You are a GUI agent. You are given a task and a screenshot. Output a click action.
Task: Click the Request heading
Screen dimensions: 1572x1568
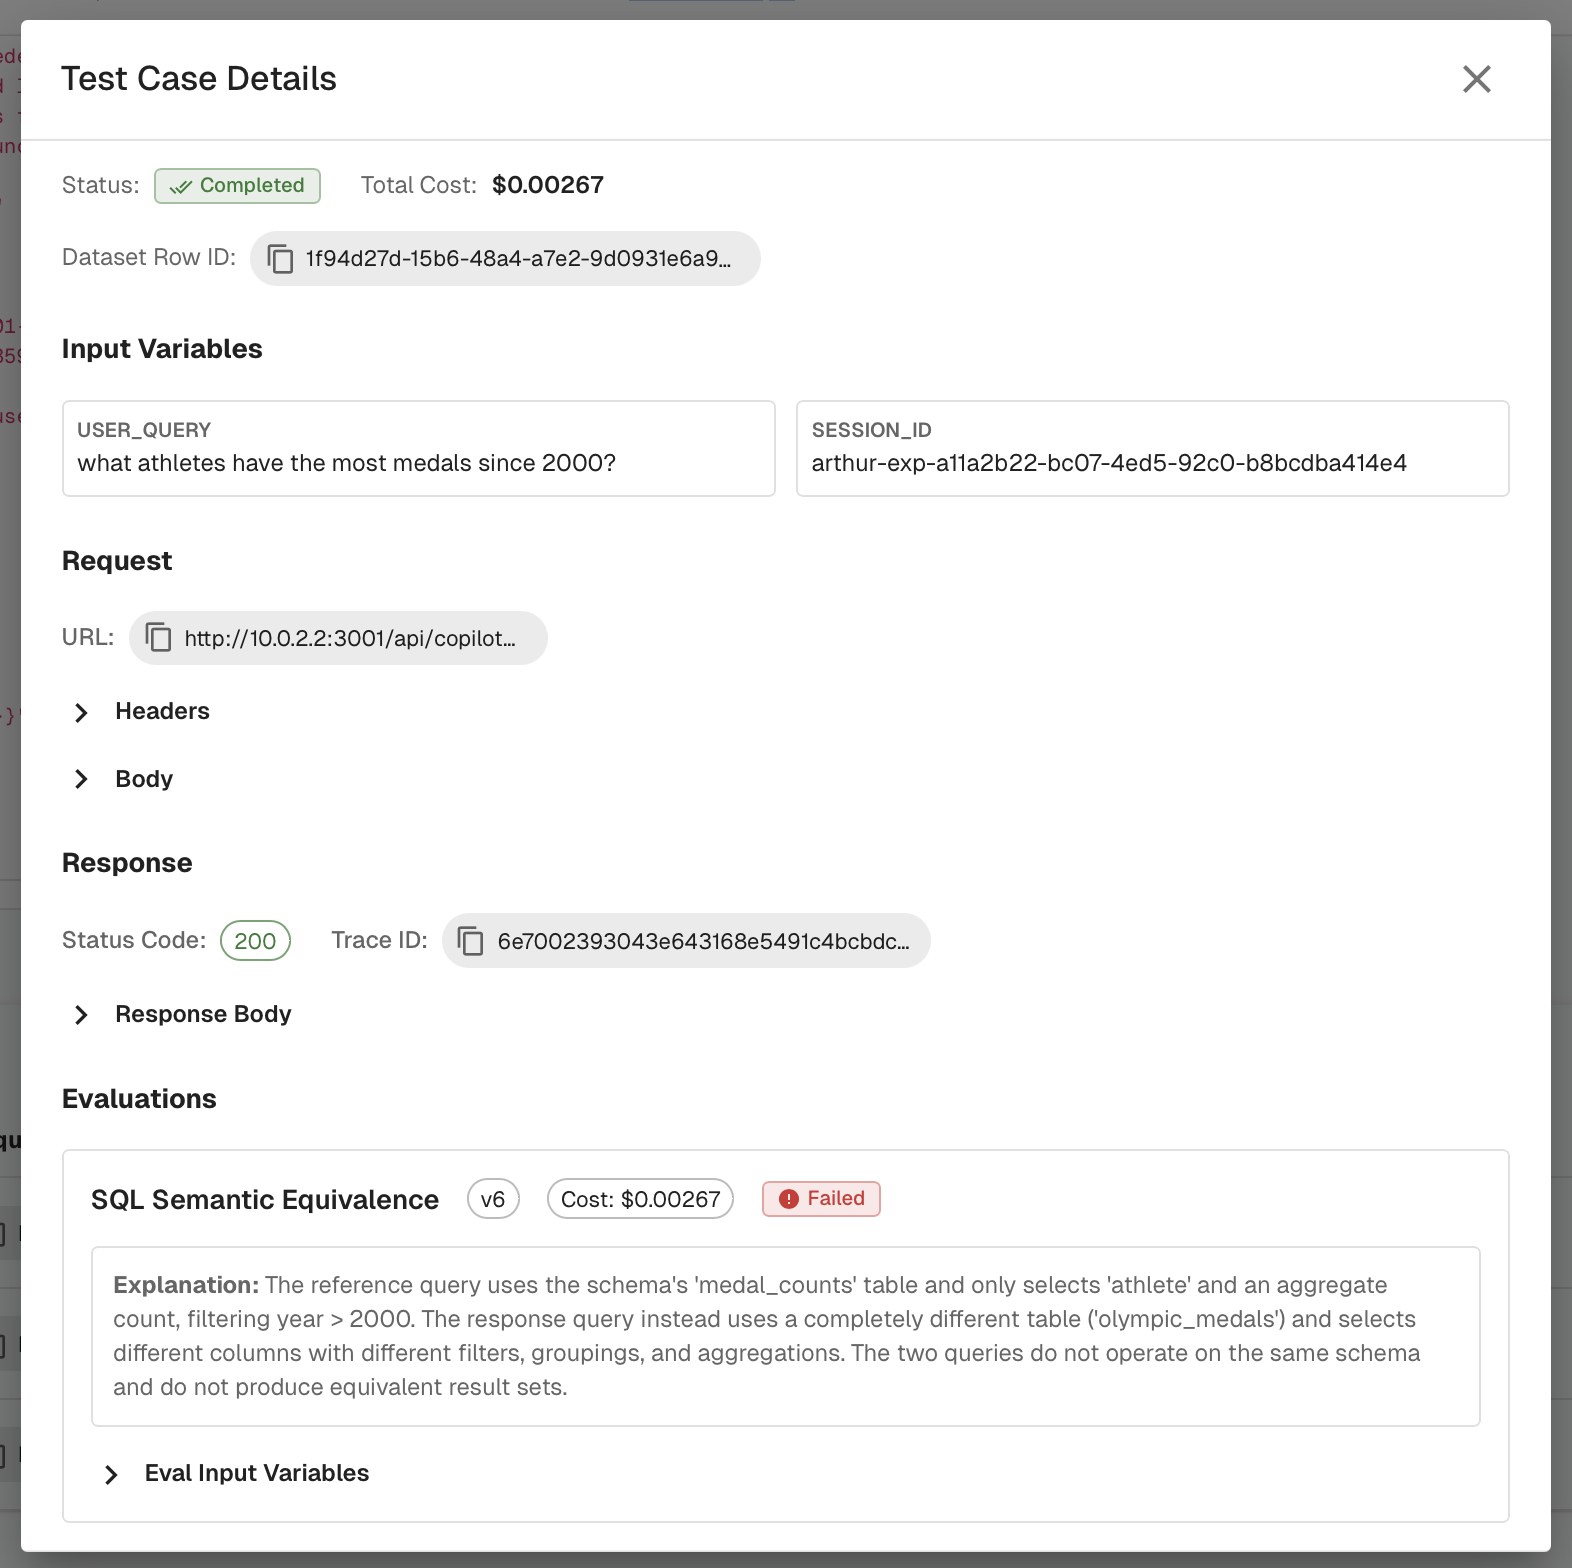coord(117,561)
